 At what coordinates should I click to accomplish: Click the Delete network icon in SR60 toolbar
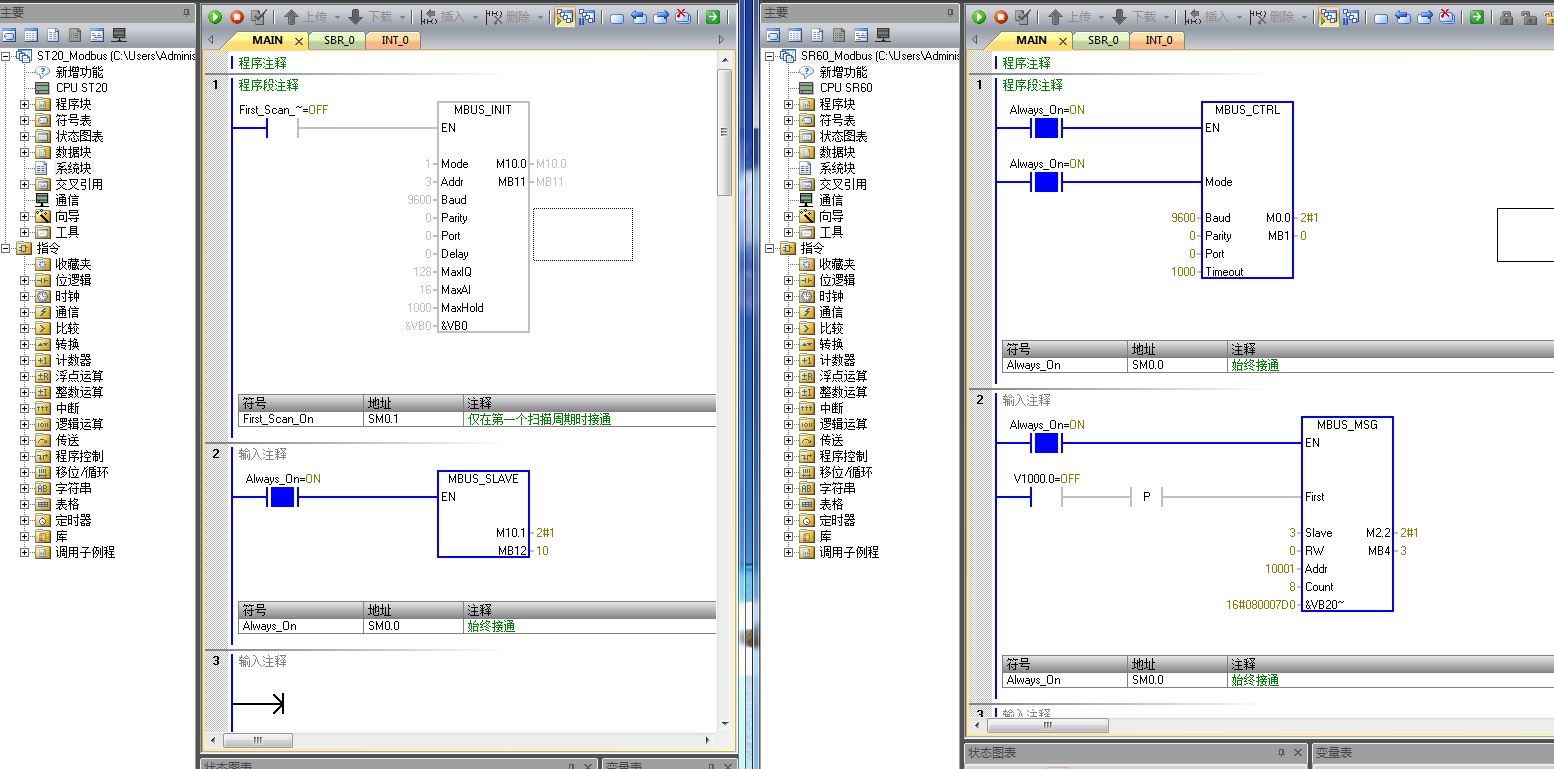[x=1258, y=17]
